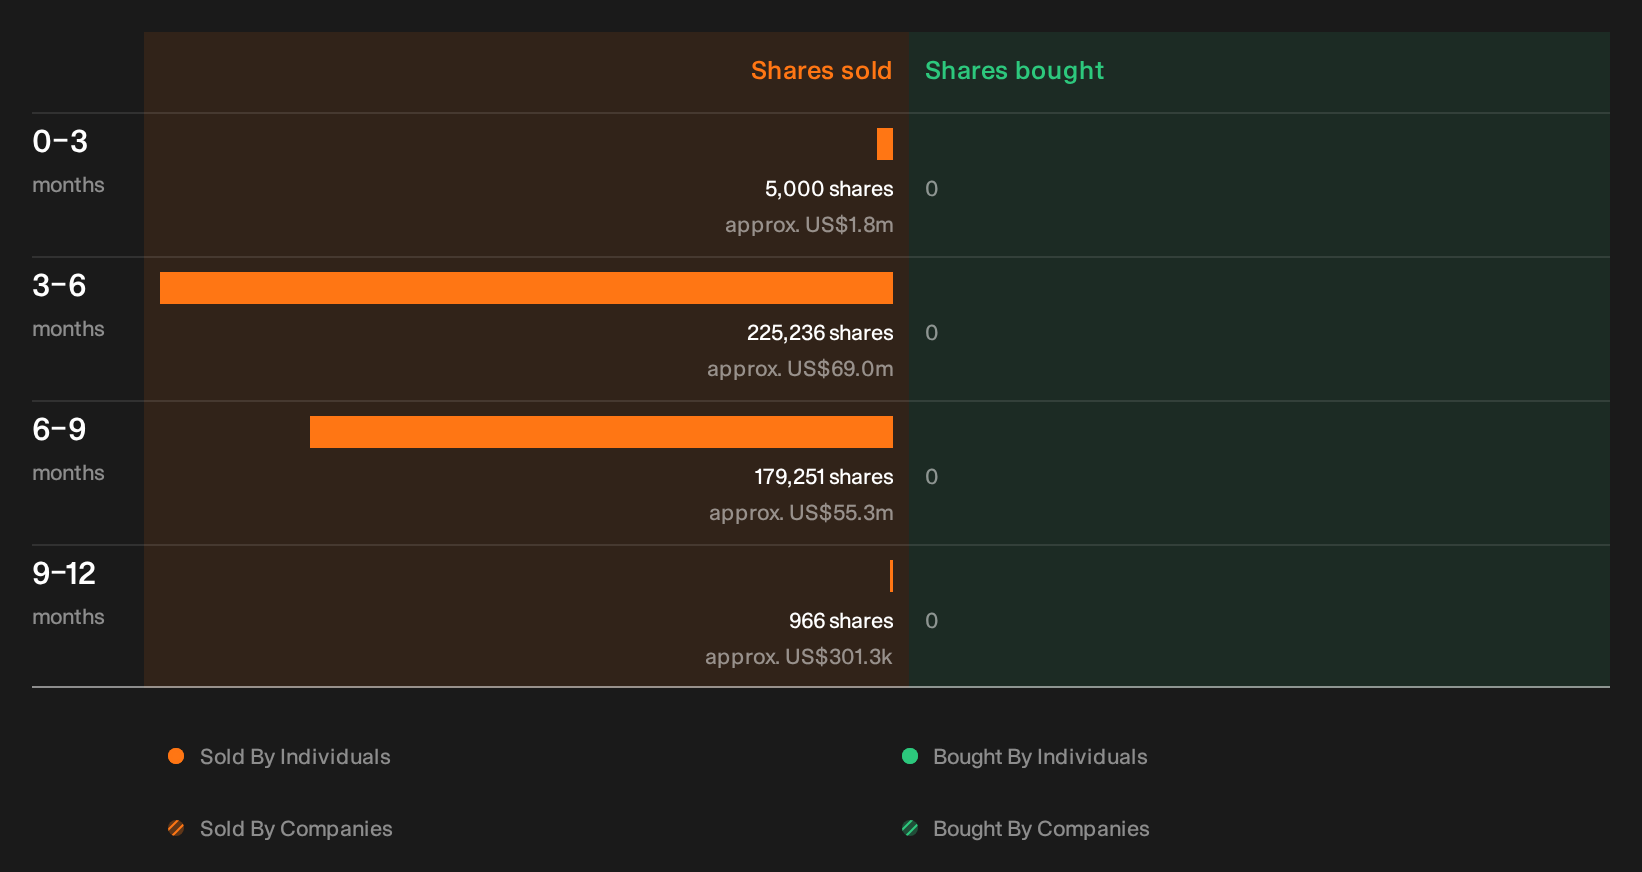The width and height of the screenshot is (1642, 872).
Task: Click the 179,251 shares label
Action: click(x=824, y=477)
